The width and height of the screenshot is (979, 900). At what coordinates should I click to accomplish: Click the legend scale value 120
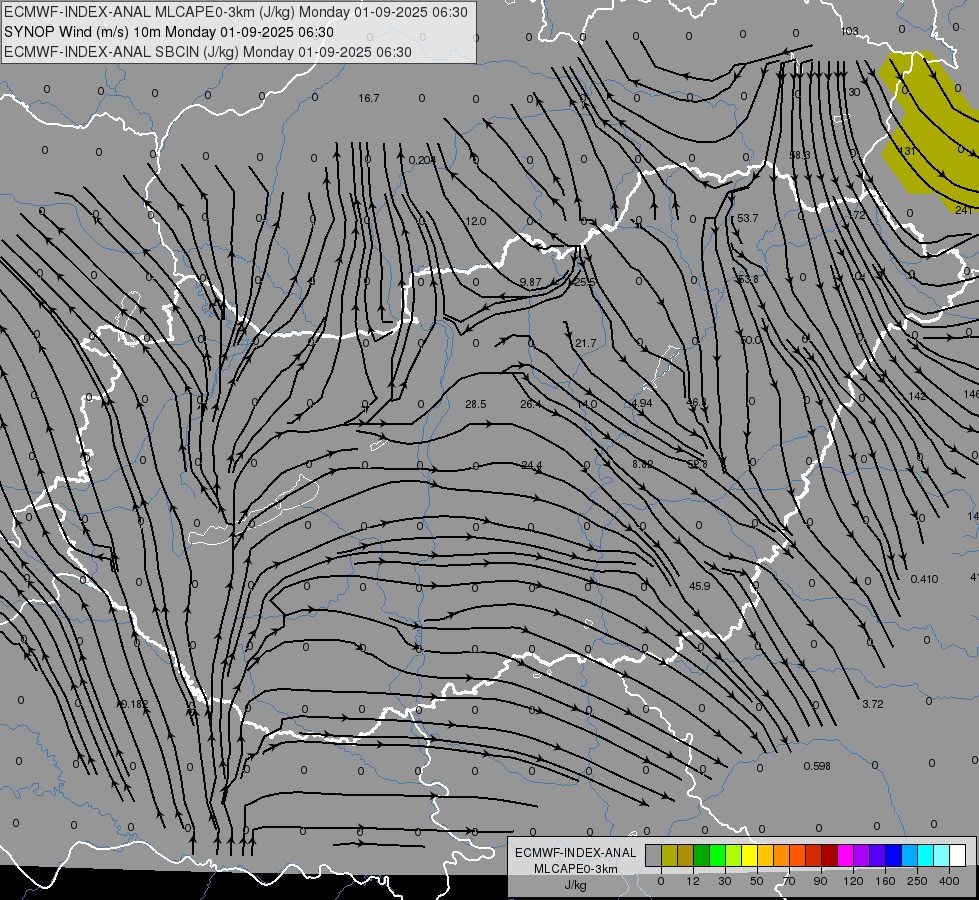point(853,881)
